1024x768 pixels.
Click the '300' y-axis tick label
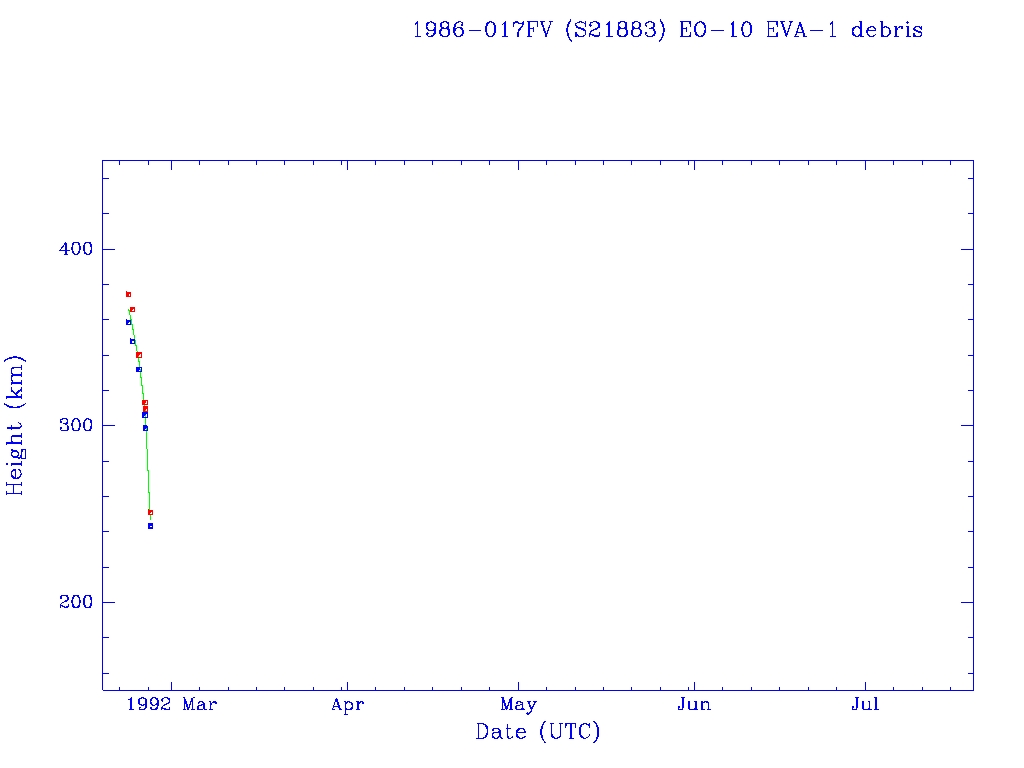click(x=69, y=425)
